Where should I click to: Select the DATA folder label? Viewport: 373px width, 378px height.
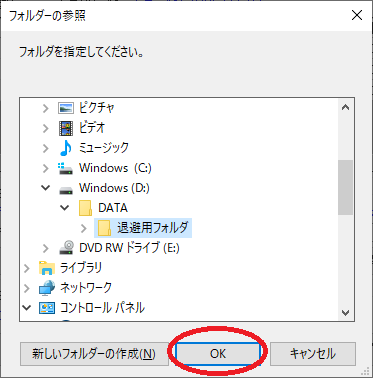[113, 208]
